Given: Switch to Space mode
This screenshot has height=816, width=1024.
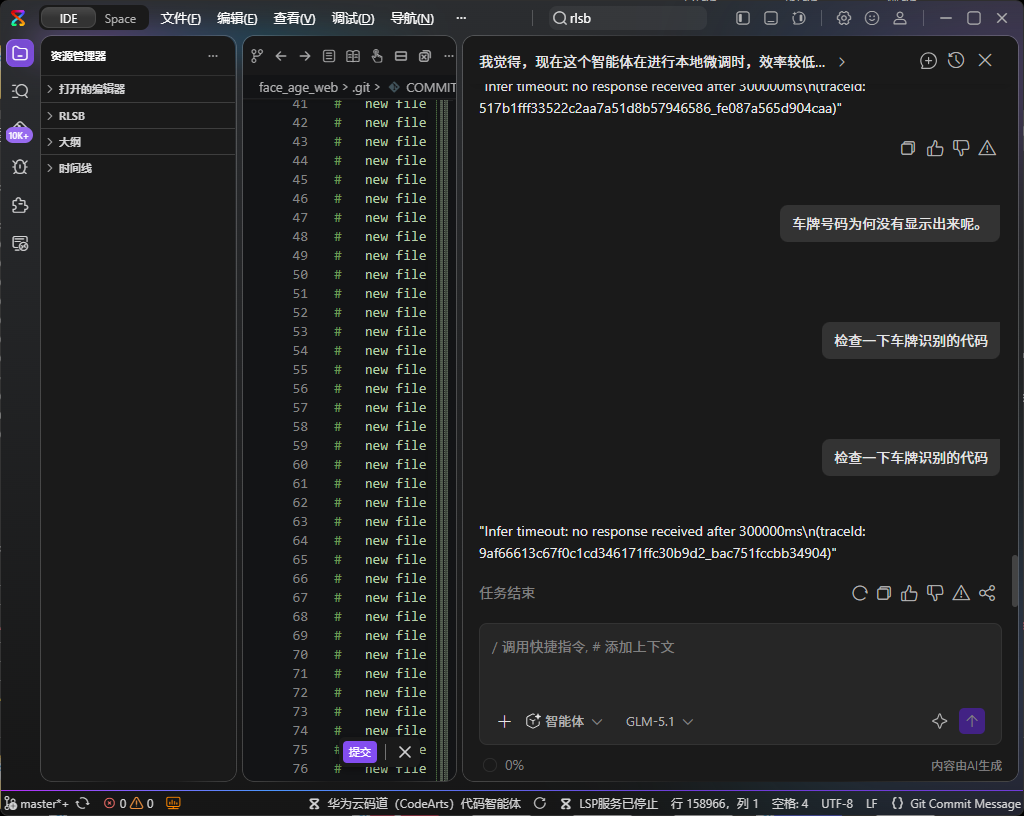Looking at the screenshot, I should click(120, 18).
